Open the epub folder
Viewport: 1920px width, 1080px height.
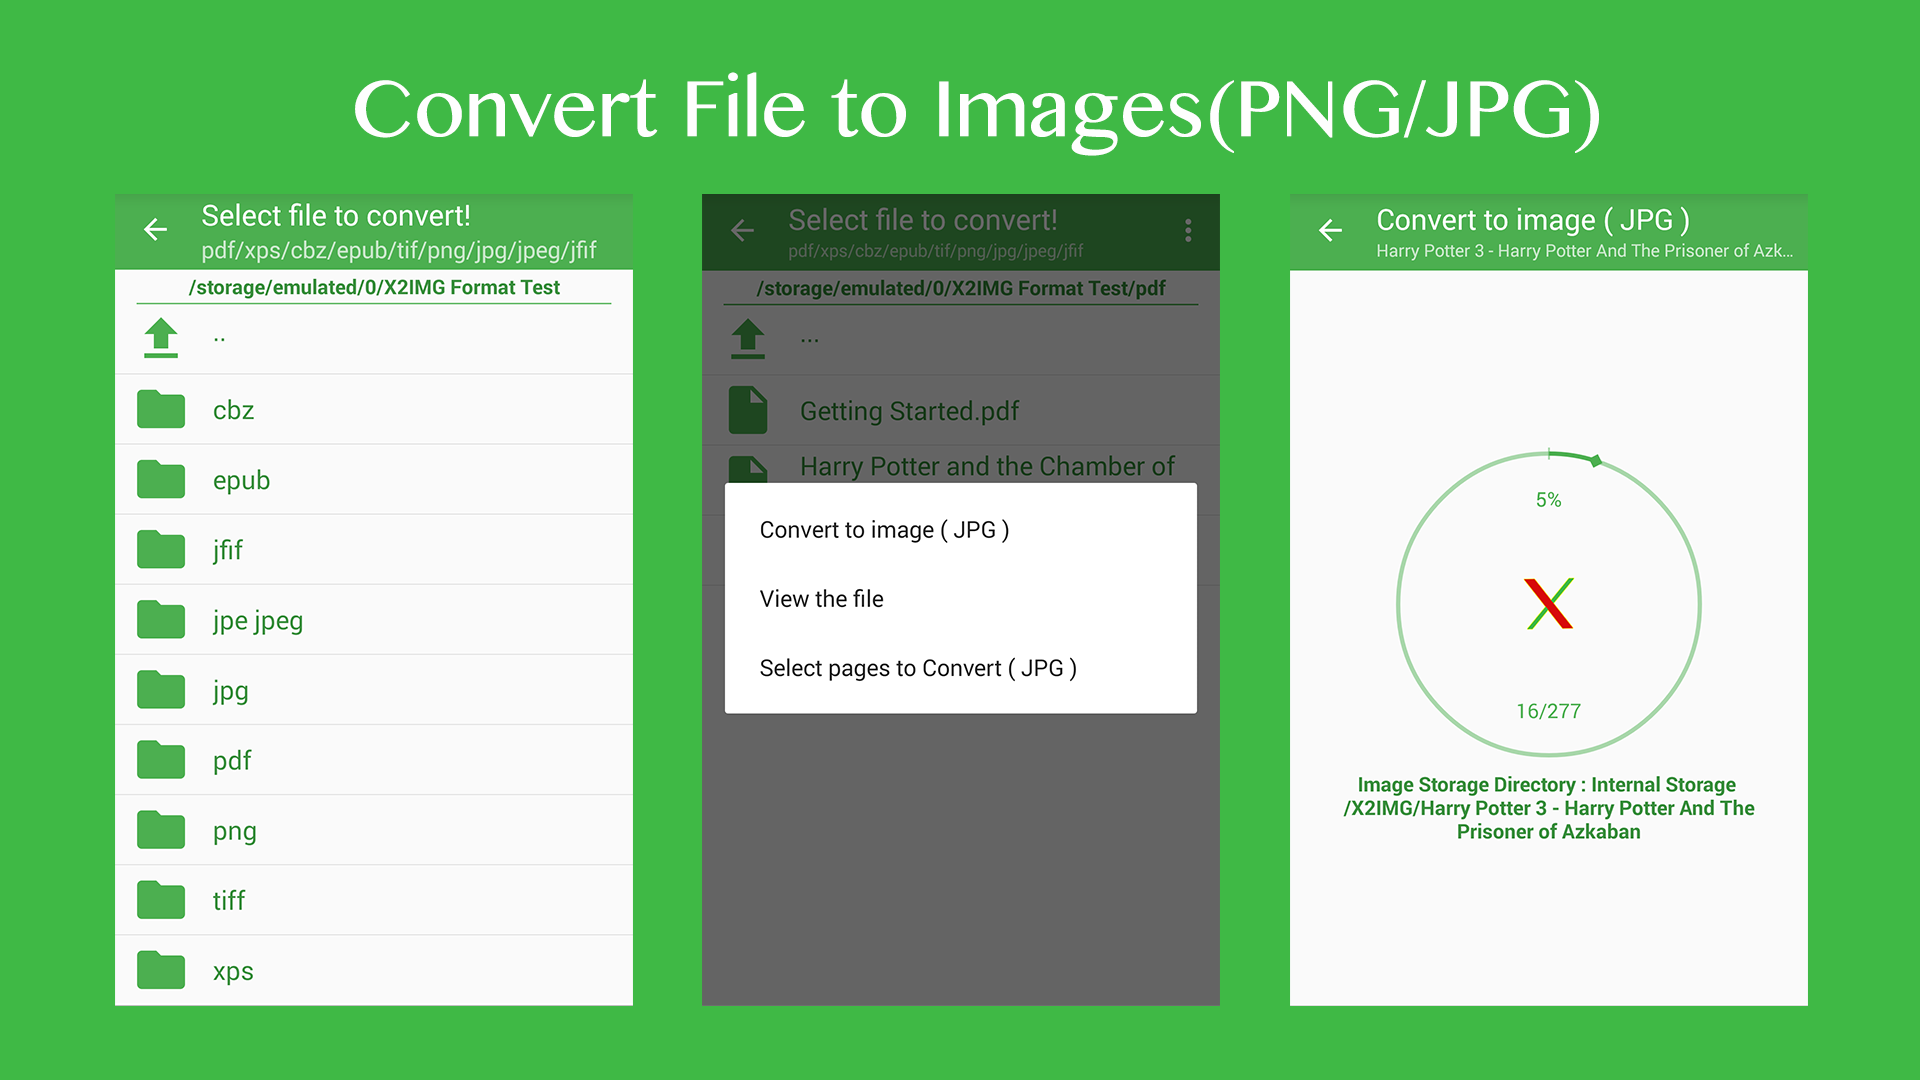(x=241, y=480)
